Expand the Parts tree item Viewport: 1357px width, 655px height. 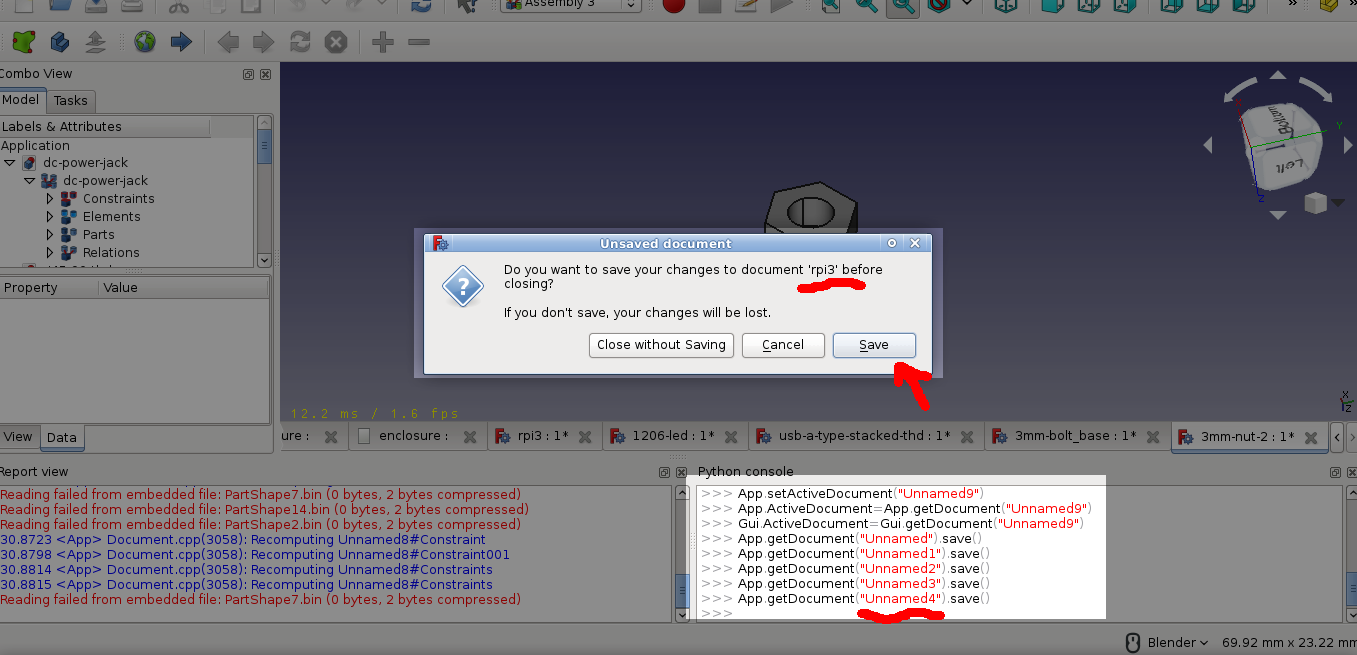click(x=50, y=234)
